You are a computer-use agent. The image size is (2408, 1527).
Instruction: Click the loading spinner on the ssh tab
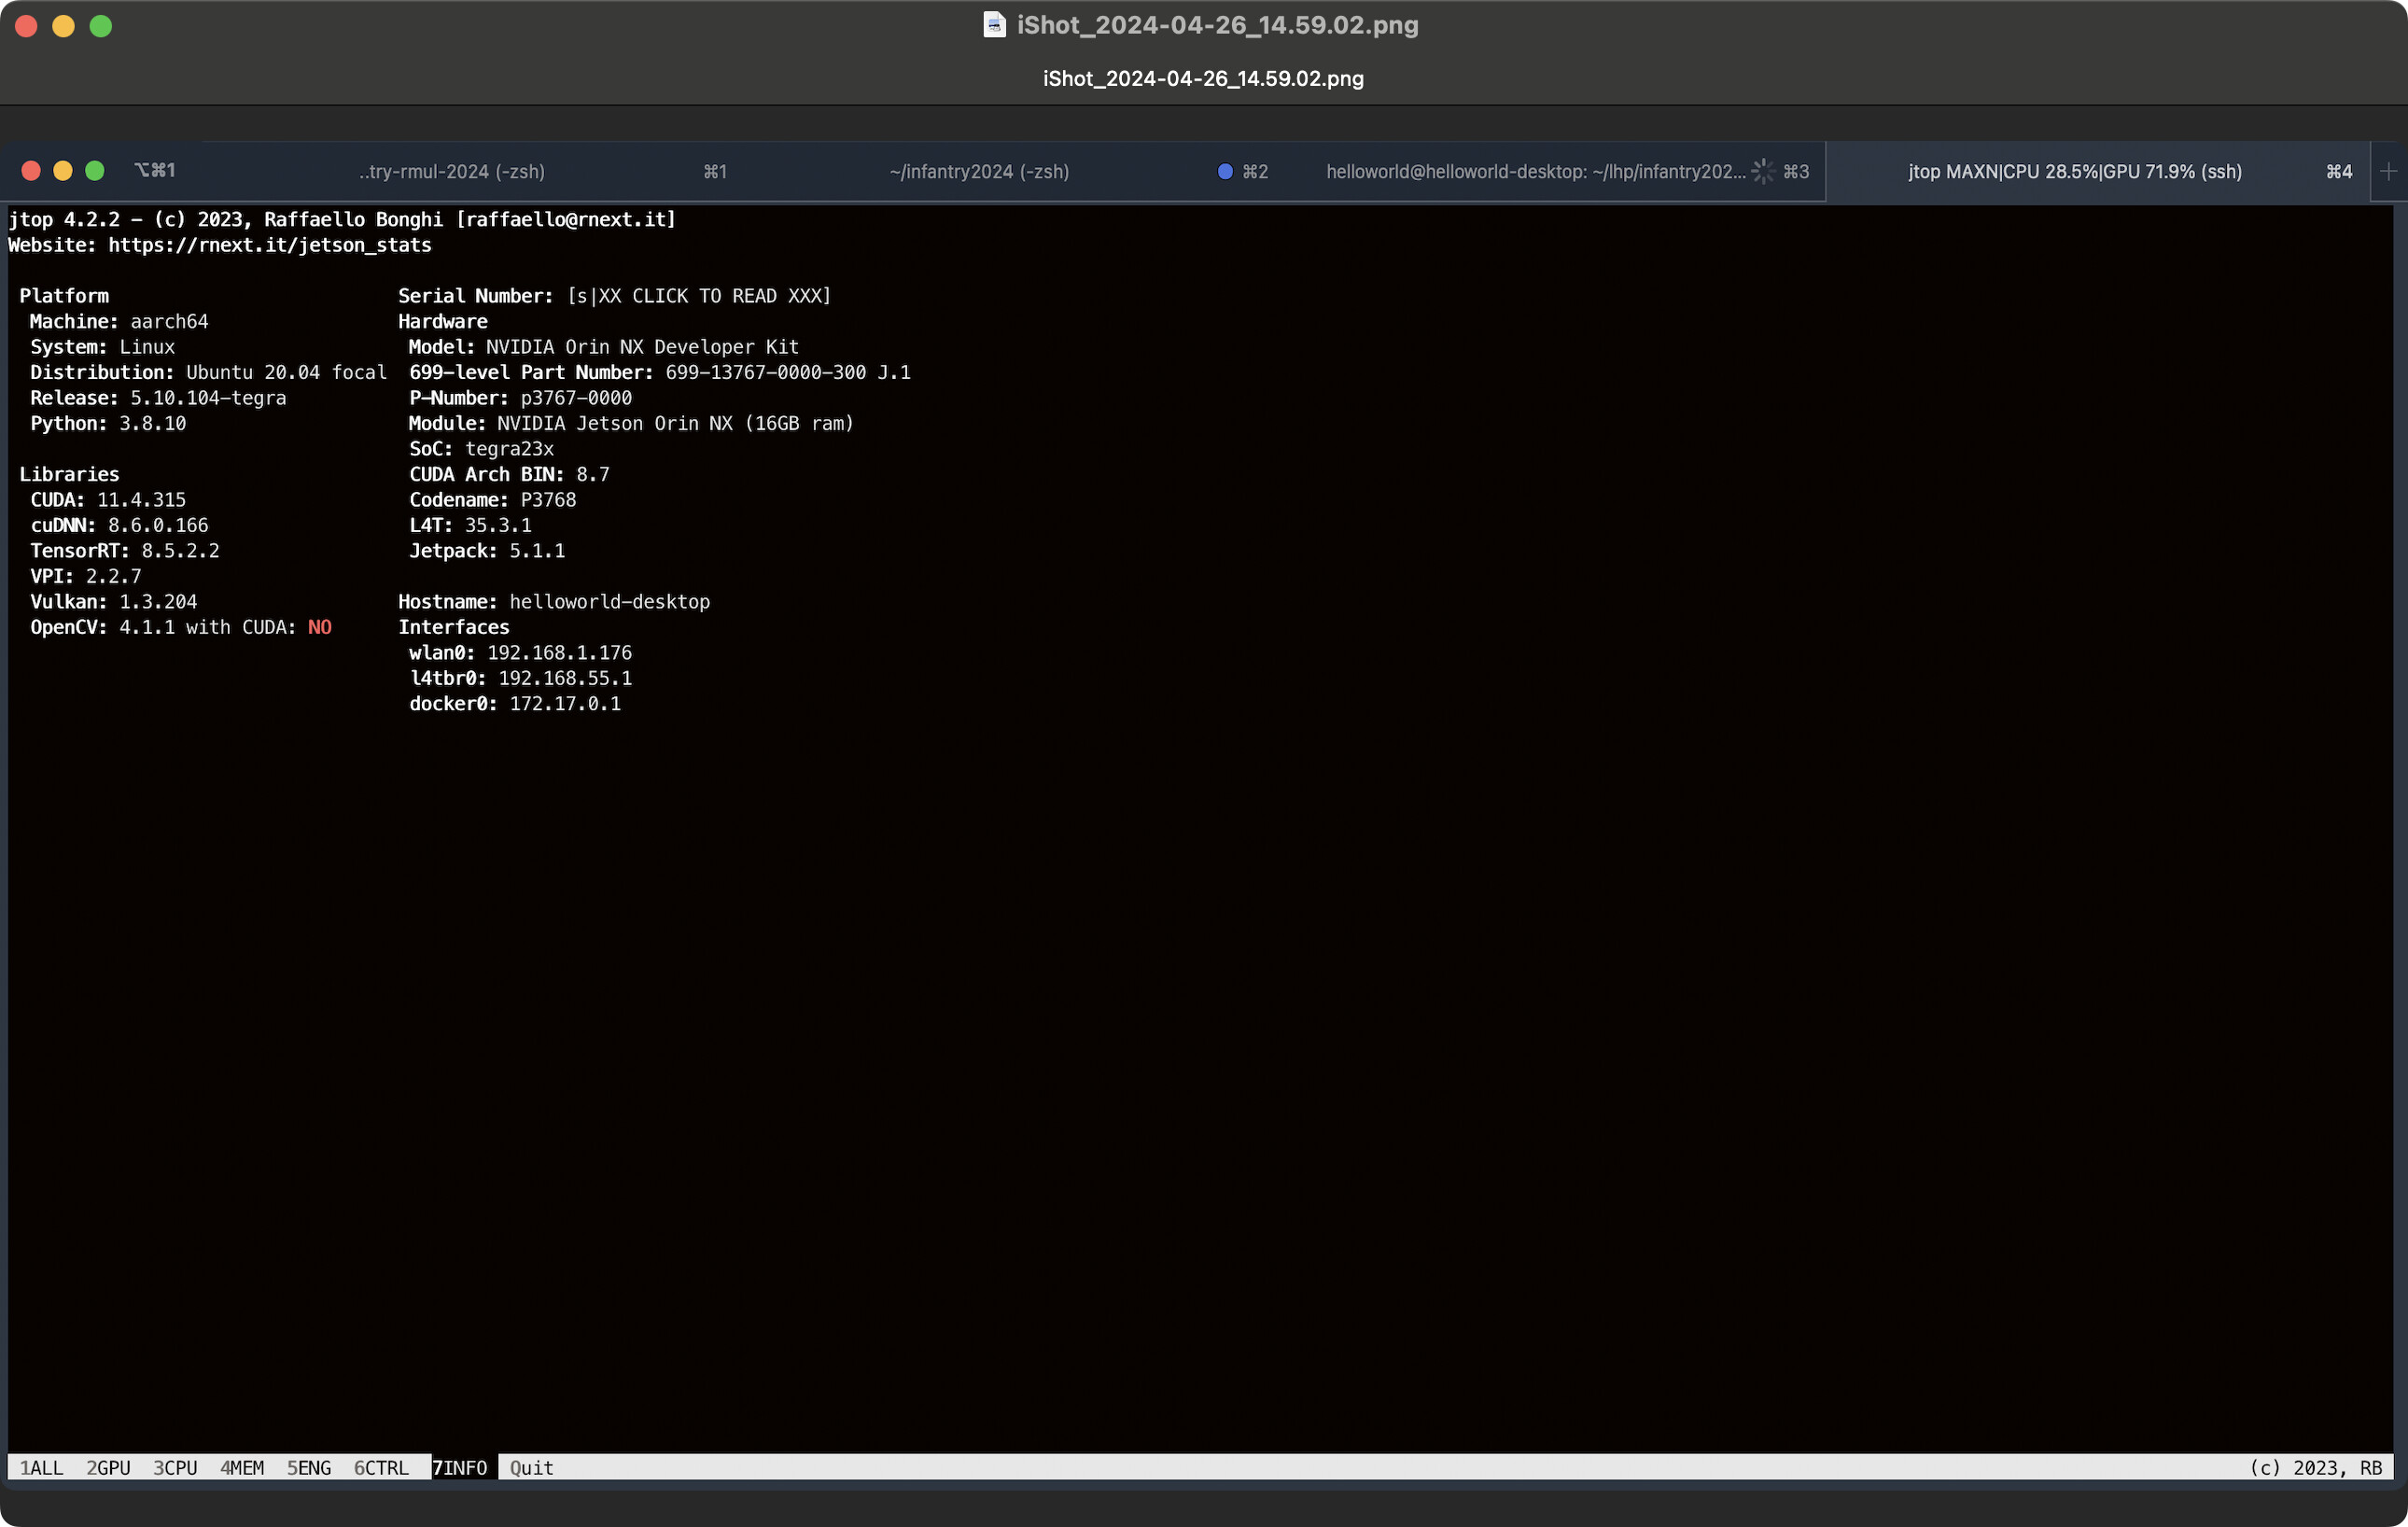coord(1763,171)
